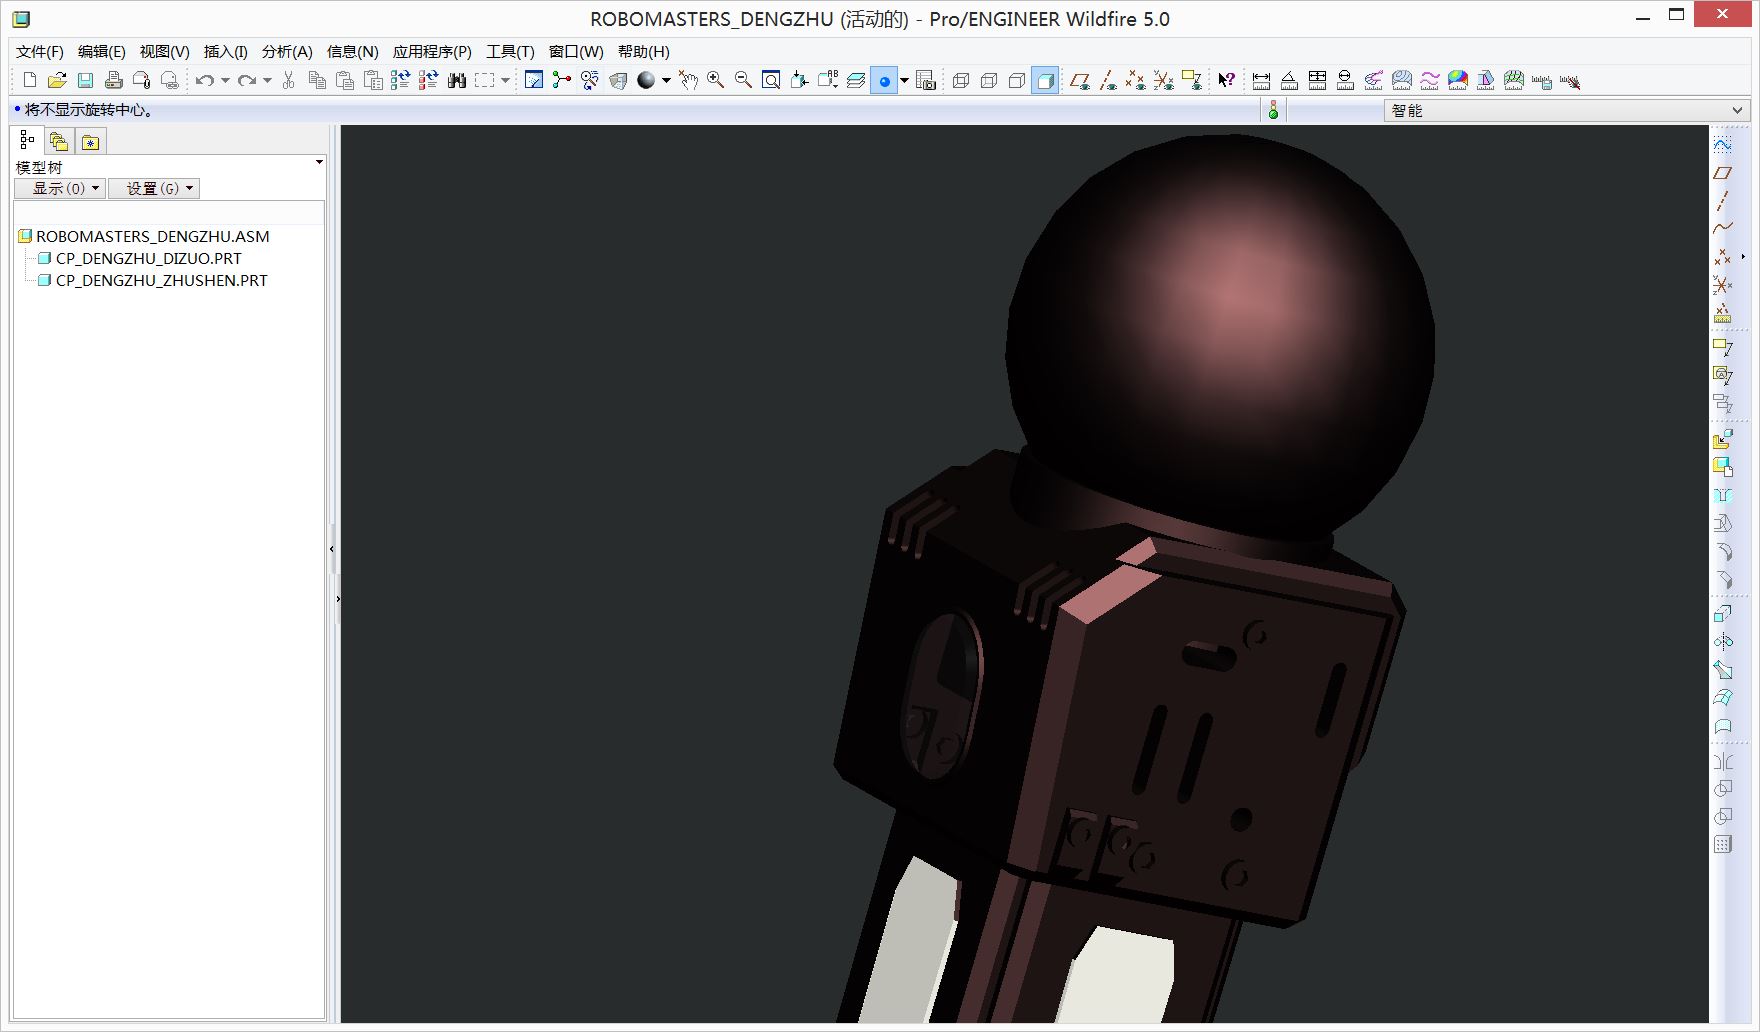Open the 工具(T) menu
The height and width of the screenshot is (1032, 1760).
(x=510, y=51)
